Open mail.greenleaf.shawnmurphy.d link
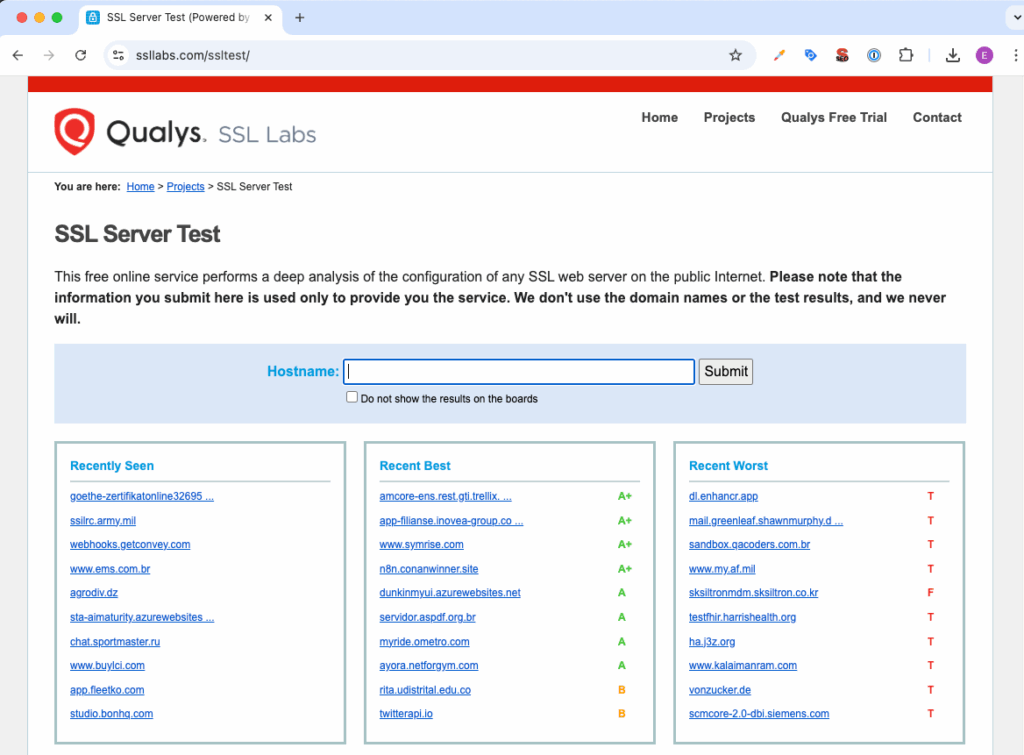The height and width of the screenshot is (755, 1024). [766, 521]
